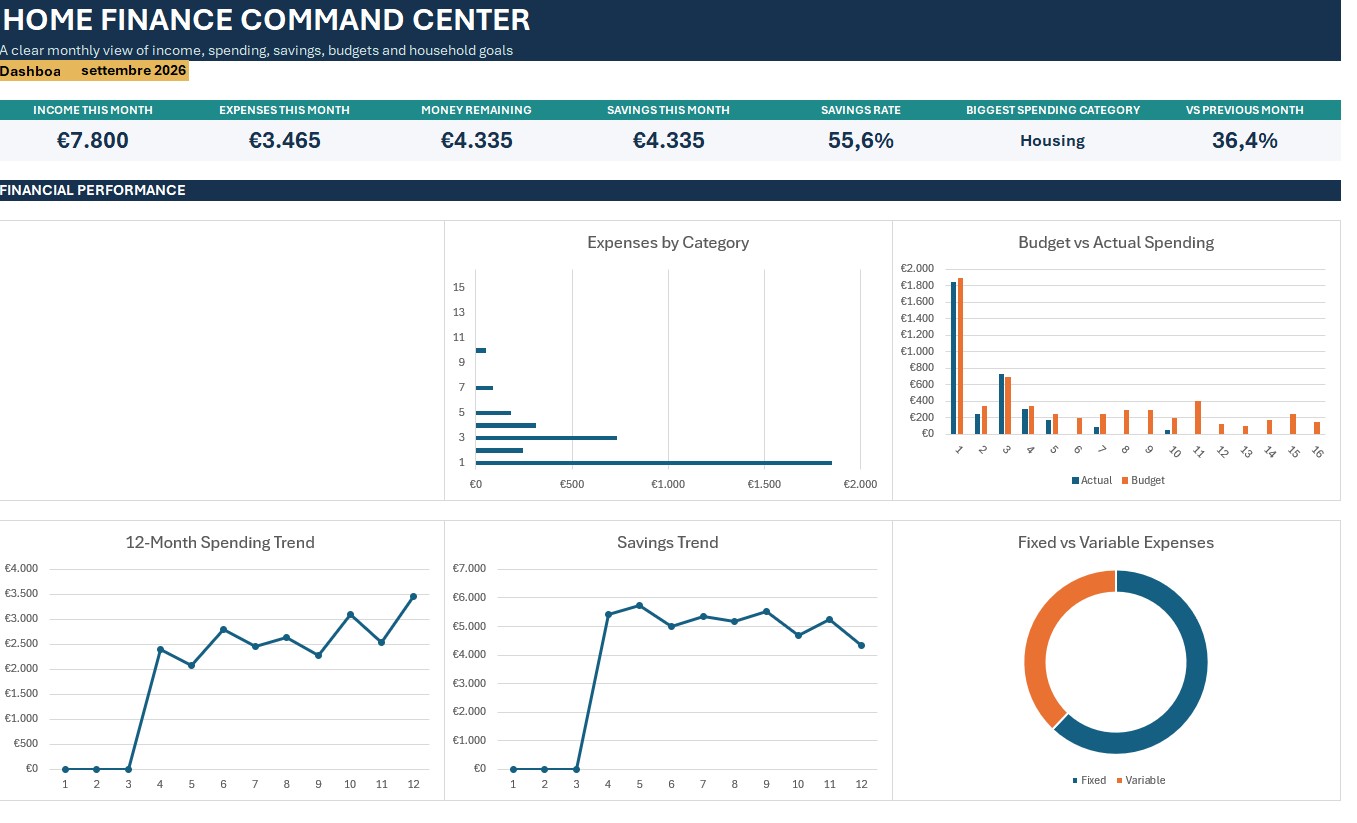Screen dimensions: 1357x823
Task: Select the '12-Month Spending Trend' chart title
Action: pyautogui.click(x=220, y=542)
